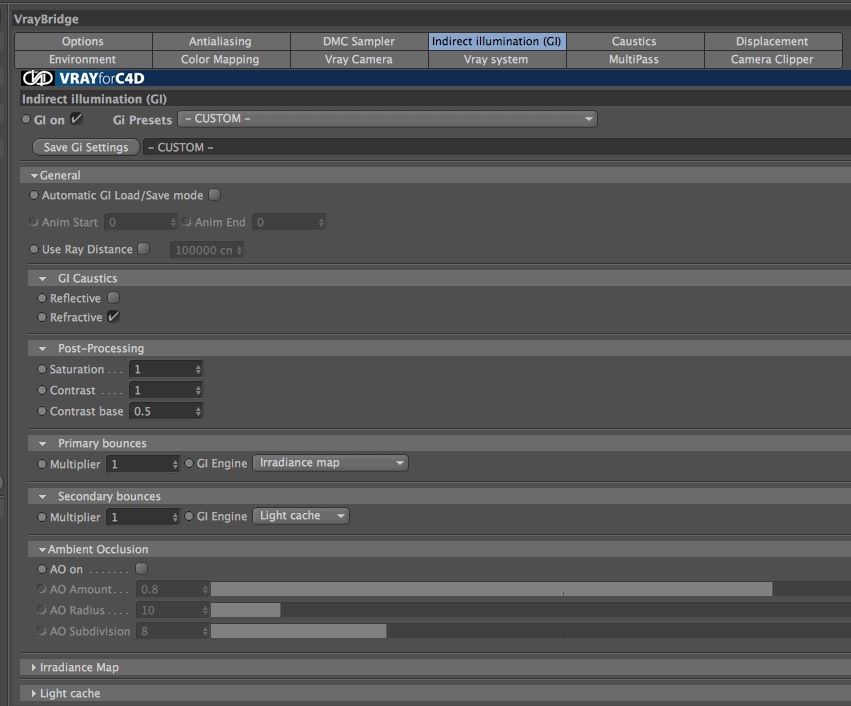Click the Secondary Multiplier stepper arrows

pos(175,517)
